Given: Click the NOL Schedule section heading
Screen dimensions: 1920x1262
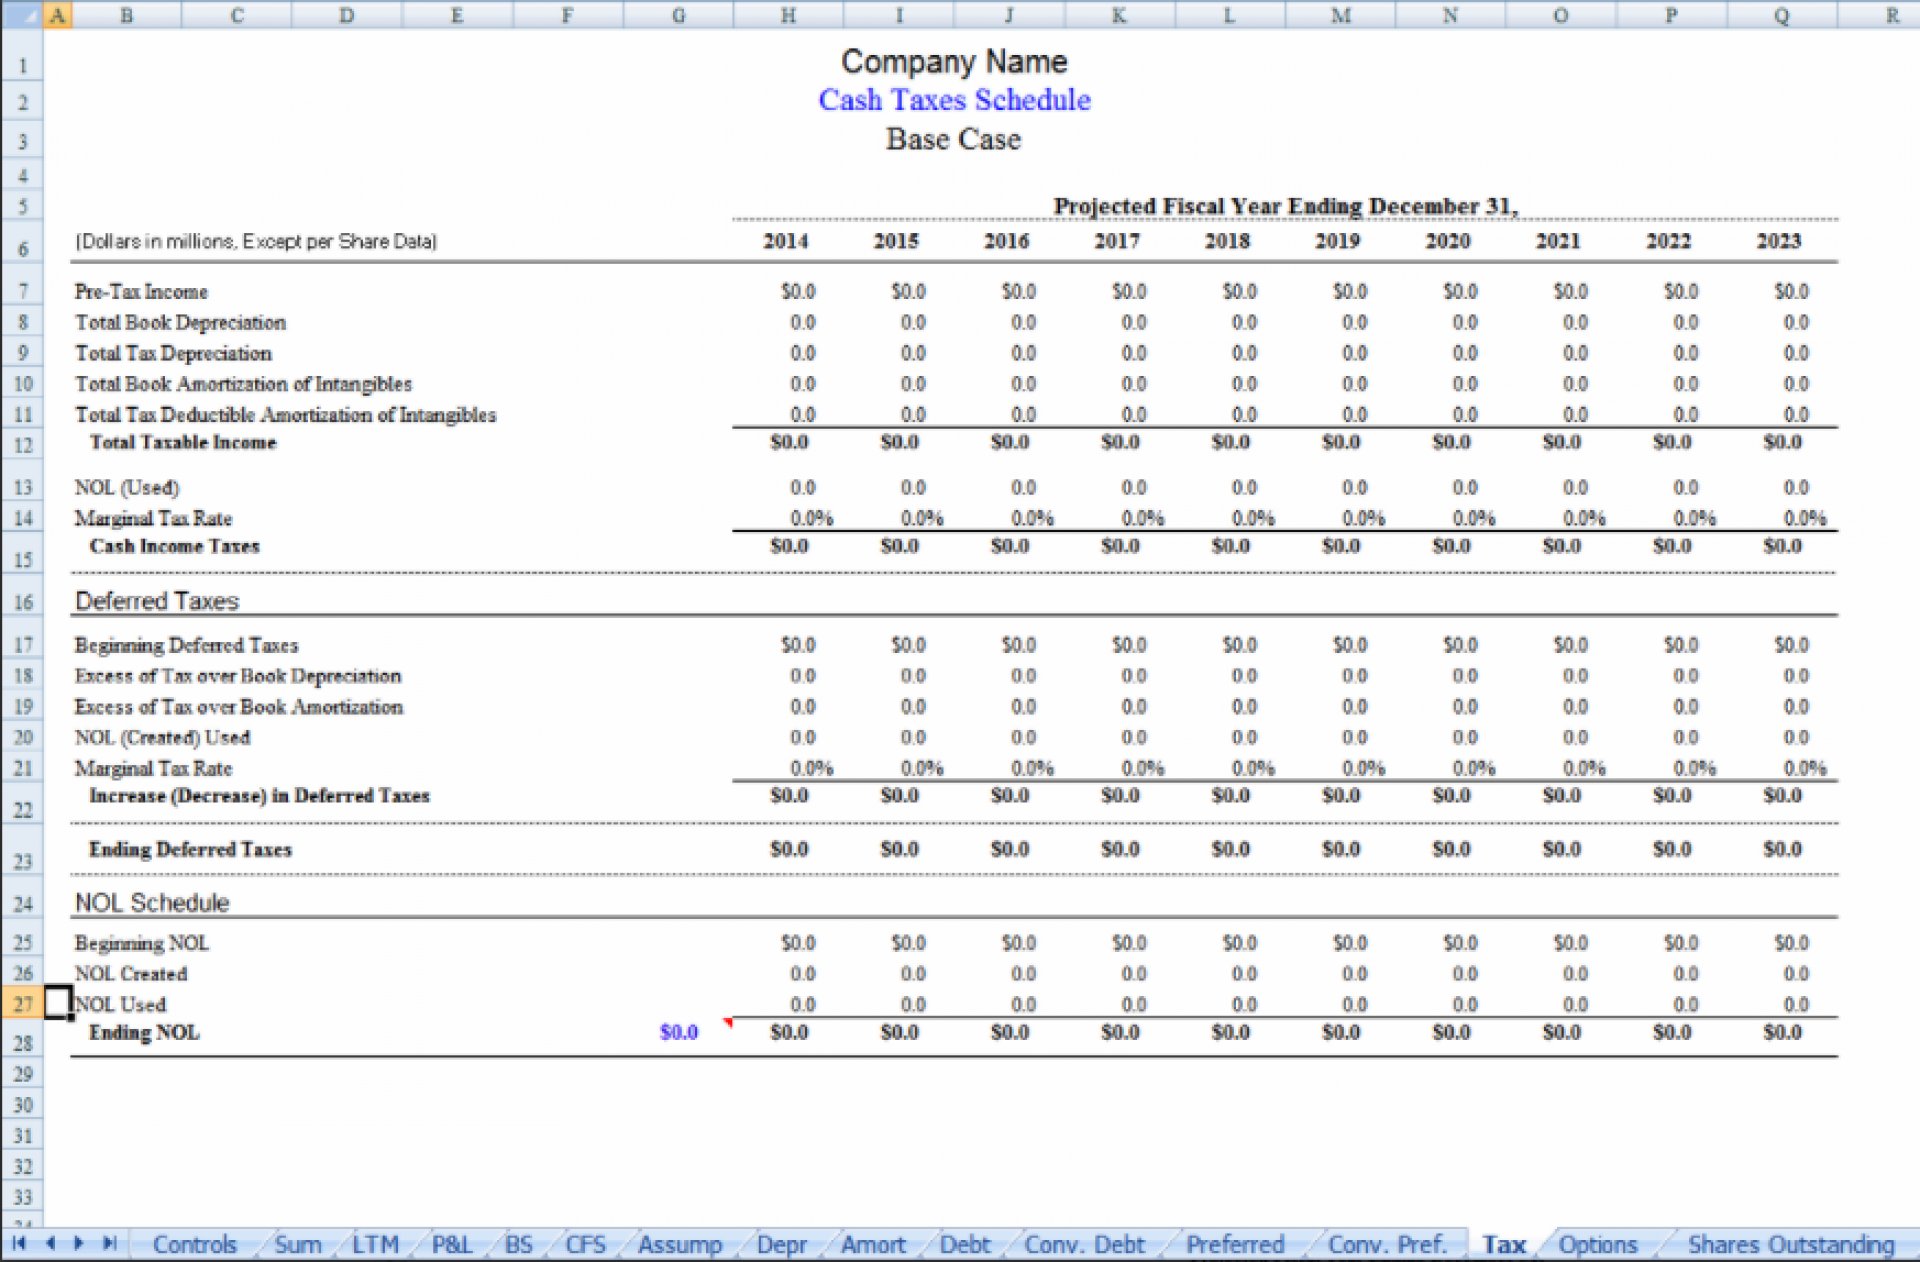Looking at the screenshot, I should pyautogui.click(x=152, y=903).
